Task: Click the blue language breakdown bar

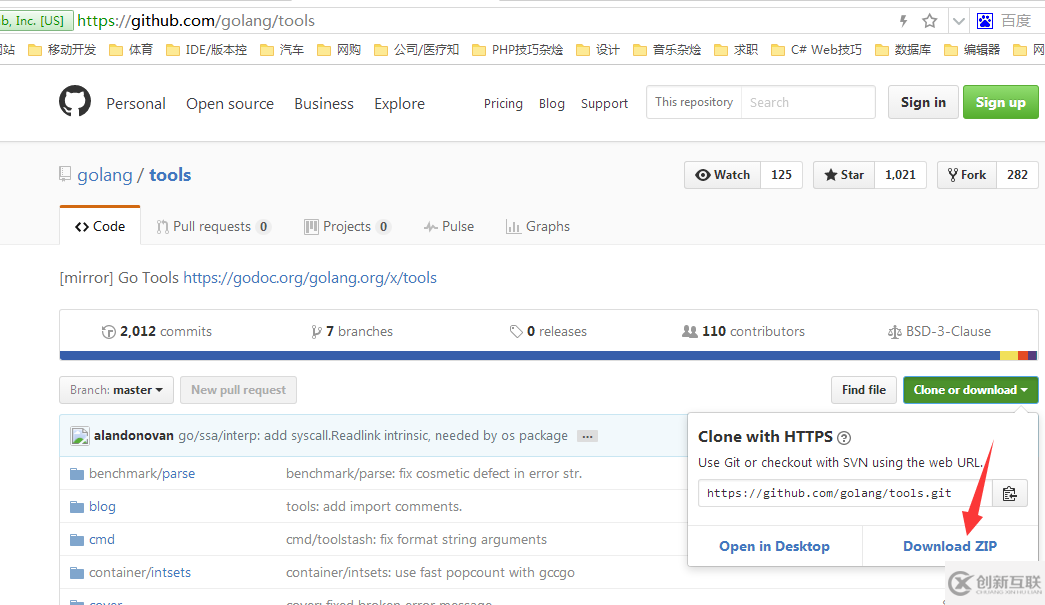Action: [530, 356]
